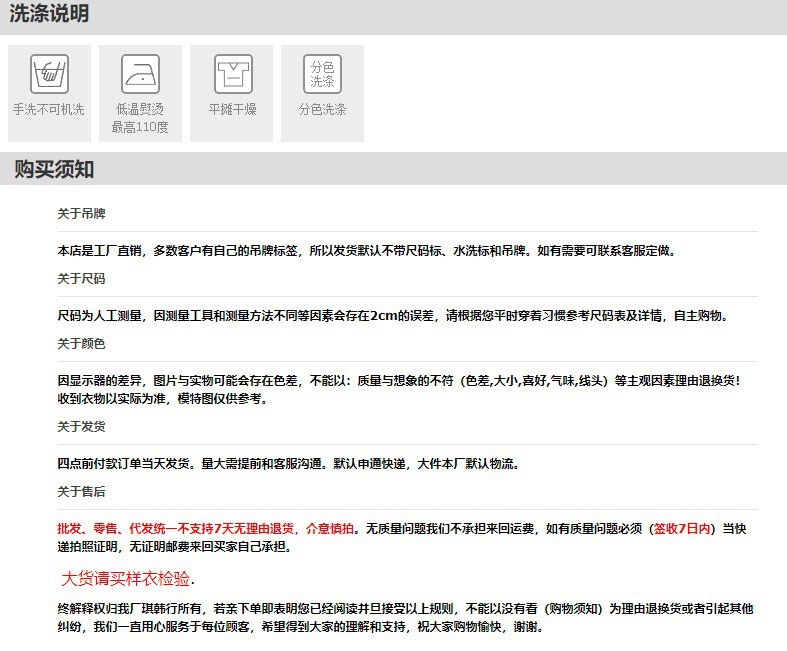Select the 关于颜色 subsection heading
The width and height of the screenshot is (787, 651).
click(x=81, y=343)
